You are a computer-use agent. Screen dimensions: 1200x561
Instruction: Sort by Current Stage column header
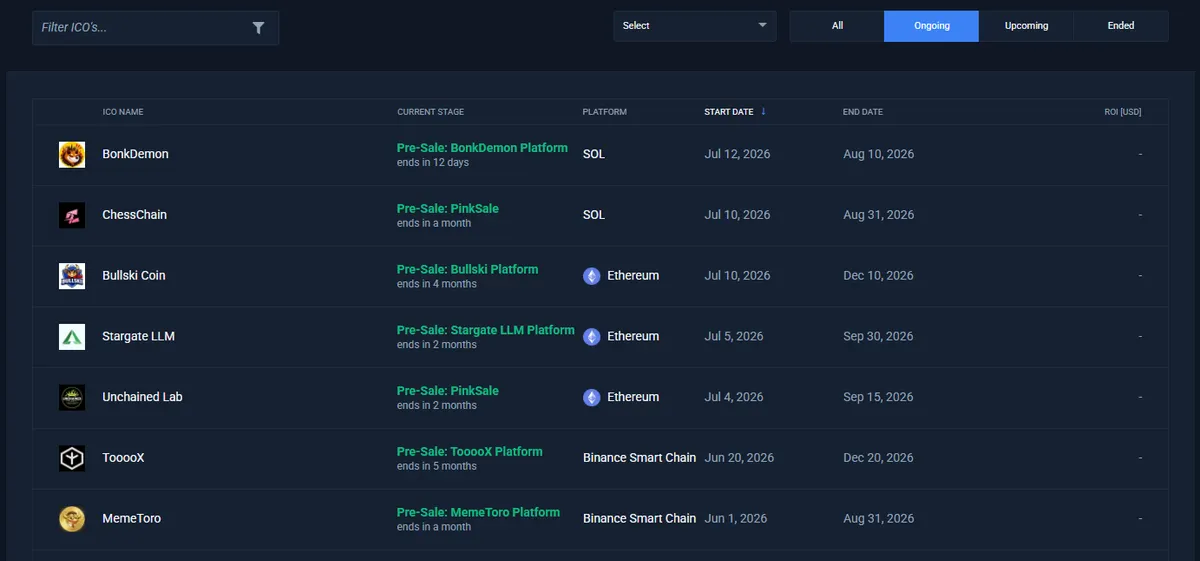(x=430, y=112)
